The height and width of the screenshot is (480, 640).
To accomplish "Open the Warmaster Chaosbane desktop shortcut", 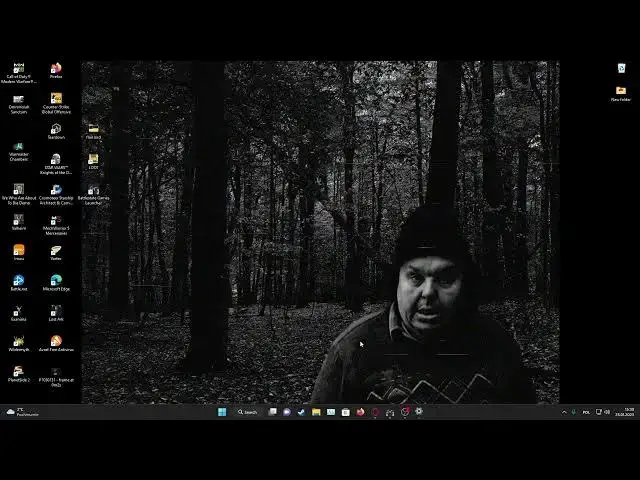I will pos(19,152).
